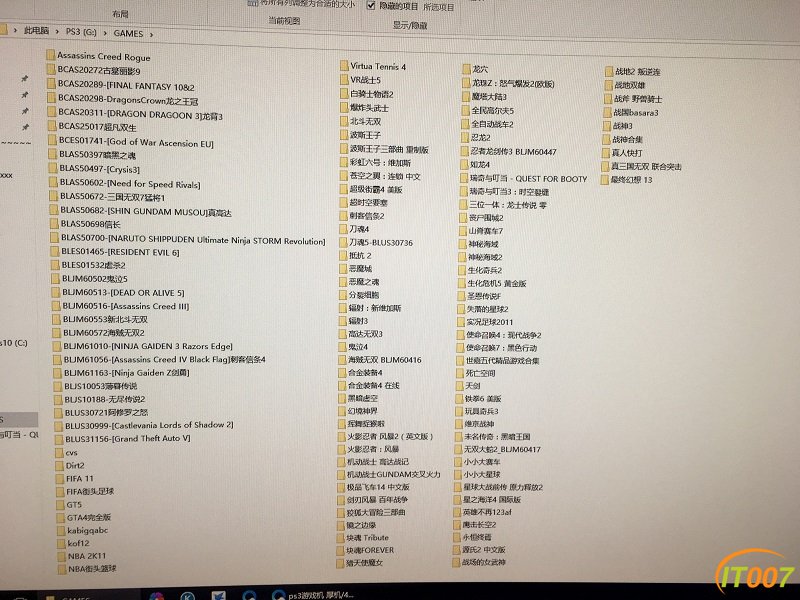Click the 合金装备4 folder icon
Image resolution: width=800 pixels, height=600 pixels.
coord(342,373)
